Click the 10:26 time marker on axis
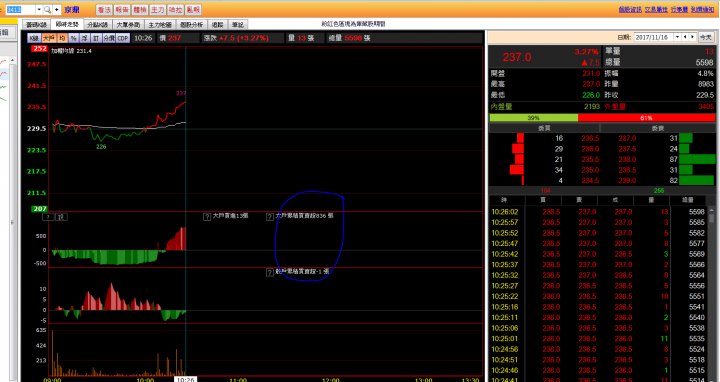This screenshot has width=720, height=382. pos(185,379)
